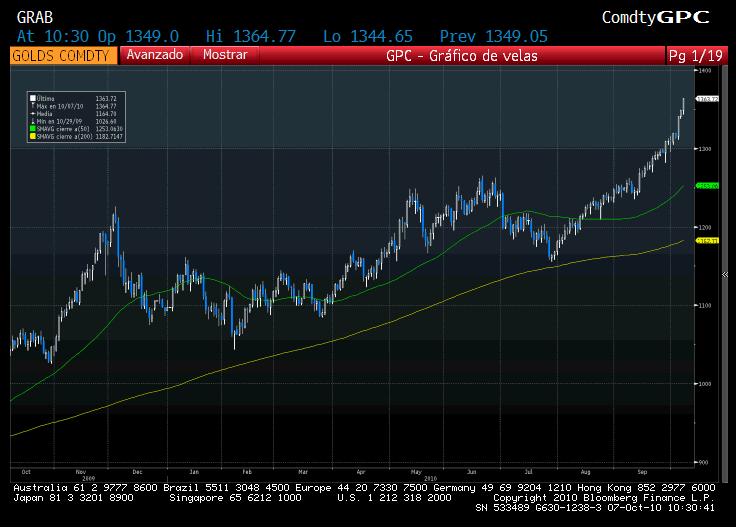
Task: Click the Pg 1/19 page indicator
Action: coord(696,56)
